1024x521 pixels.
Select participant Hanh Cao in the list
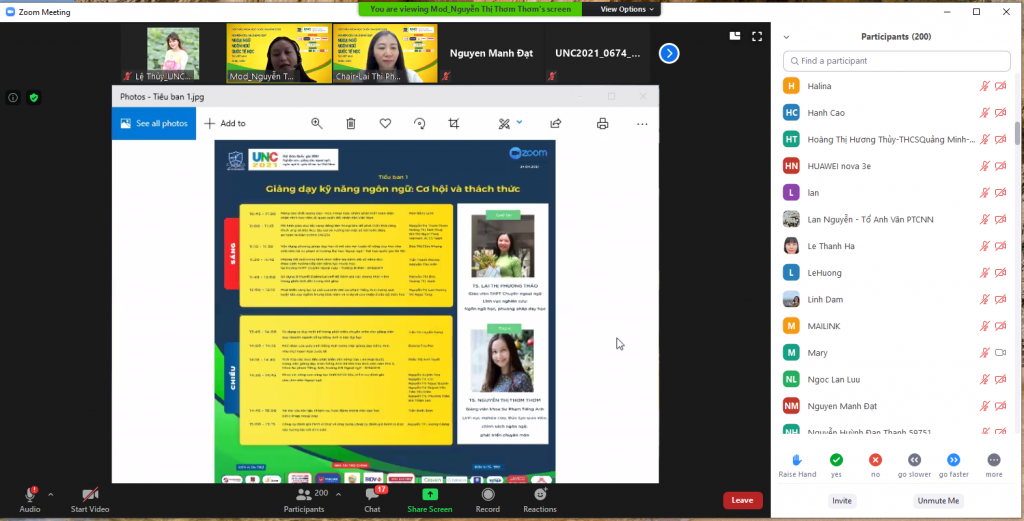tap(897, 113)
